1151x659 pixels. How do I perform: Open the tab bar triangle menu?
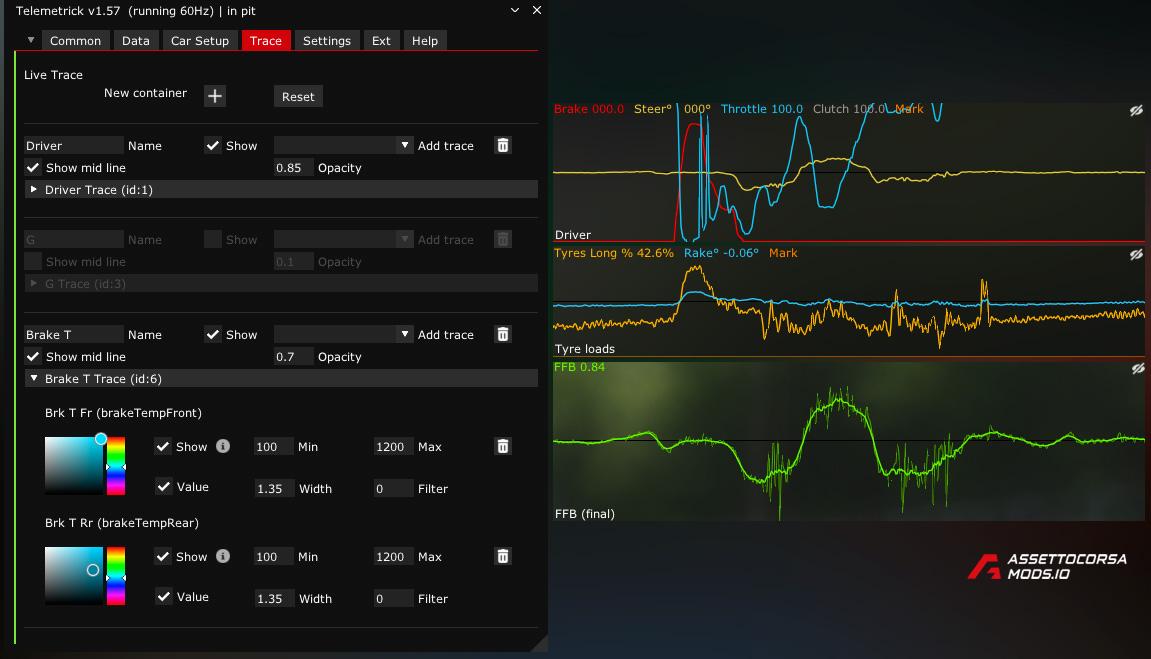tap(31, 40)
